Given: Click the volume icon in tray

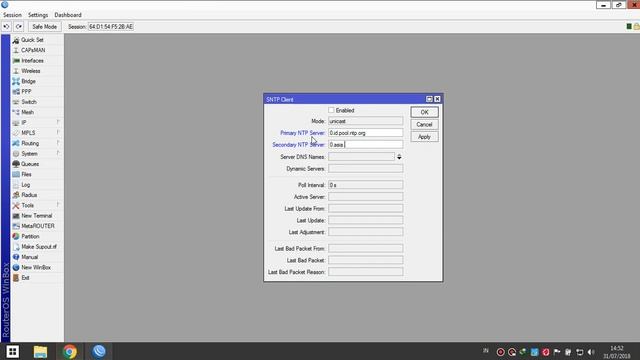Looking at the screenshot, I should (591, 352).
